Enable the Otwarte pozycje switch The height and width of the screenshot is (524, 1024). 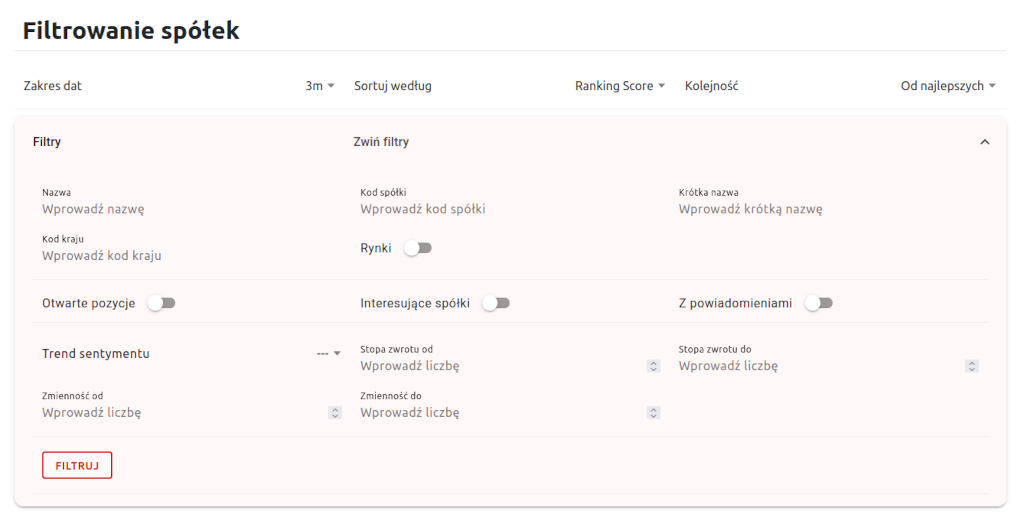tap(161, 303)
